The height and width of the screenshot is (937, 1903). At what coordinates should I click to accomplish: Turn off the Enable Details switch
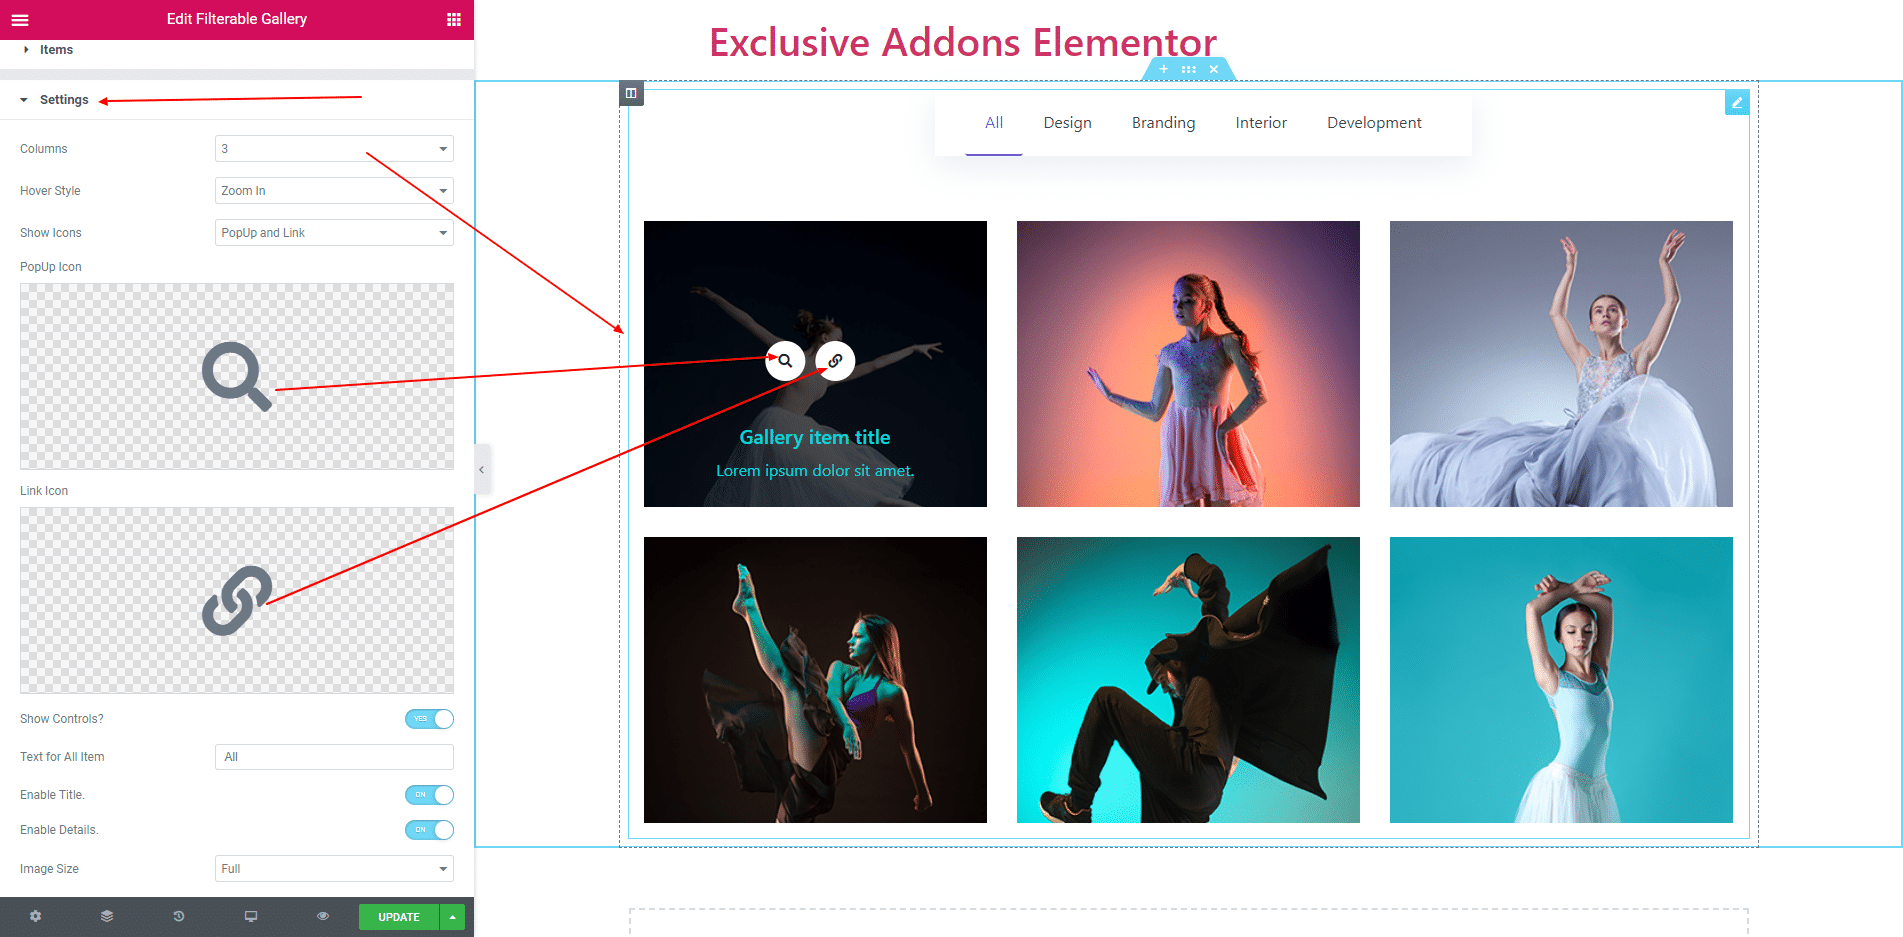click(429, 830)
